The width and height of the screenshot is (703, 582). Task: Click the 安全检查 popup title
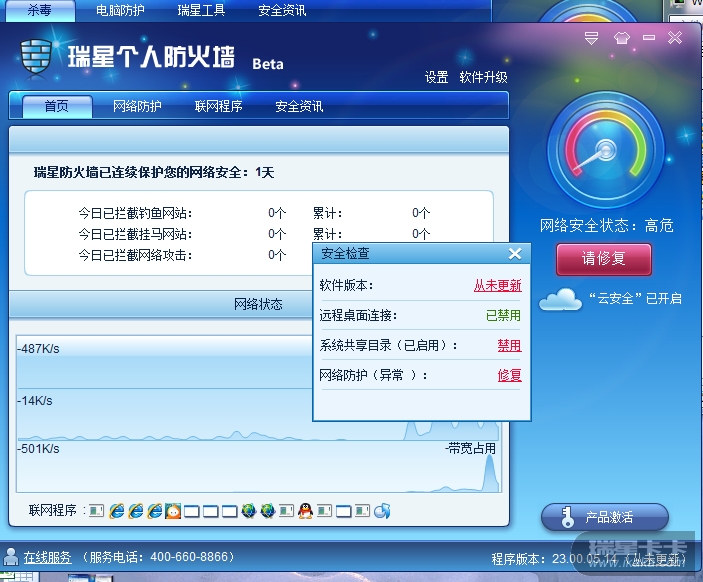coord(345,254)
